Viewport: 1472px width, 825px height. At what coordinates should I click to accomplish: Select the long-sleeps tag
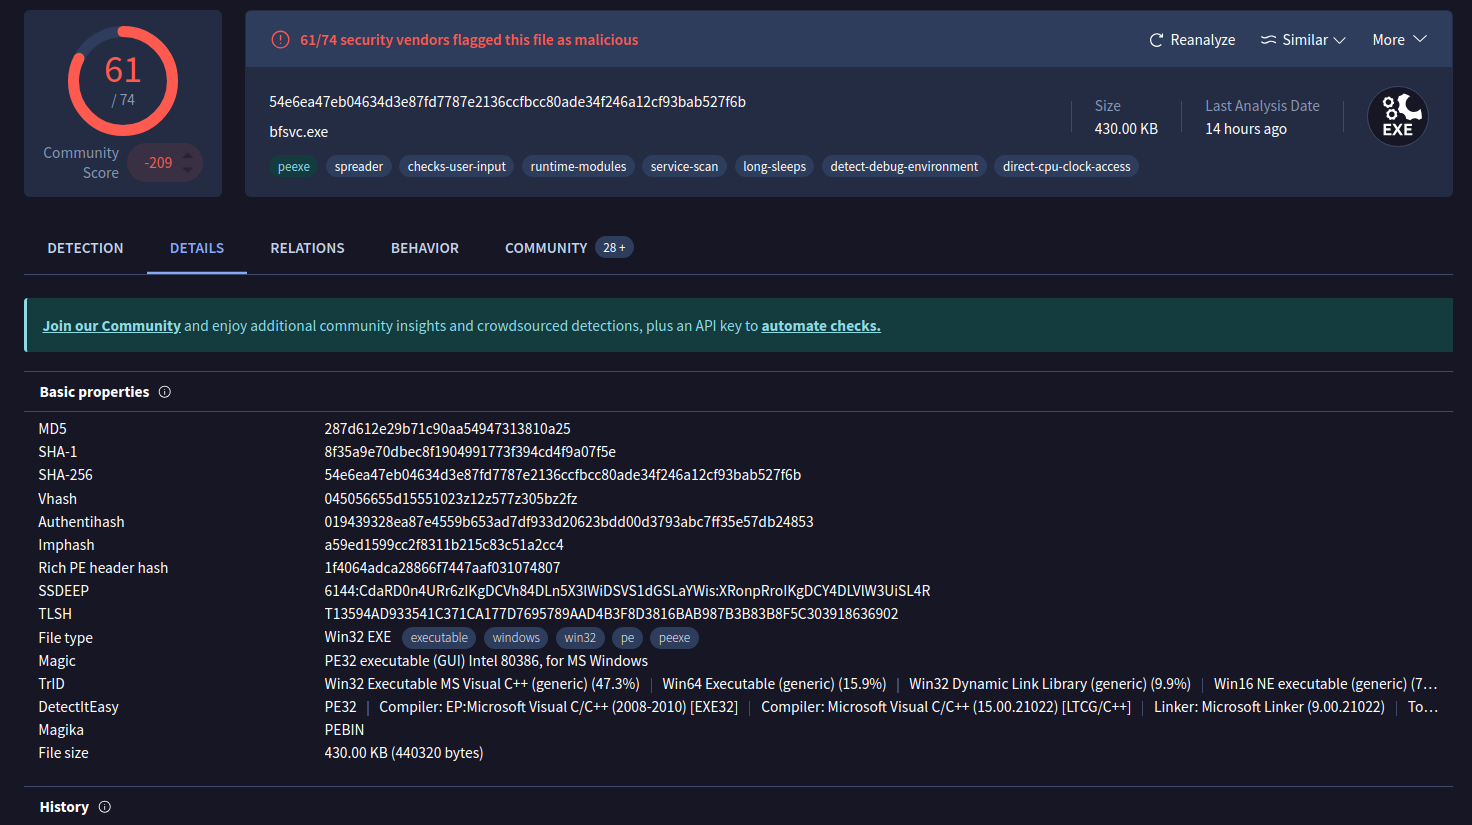click(774, 167)
